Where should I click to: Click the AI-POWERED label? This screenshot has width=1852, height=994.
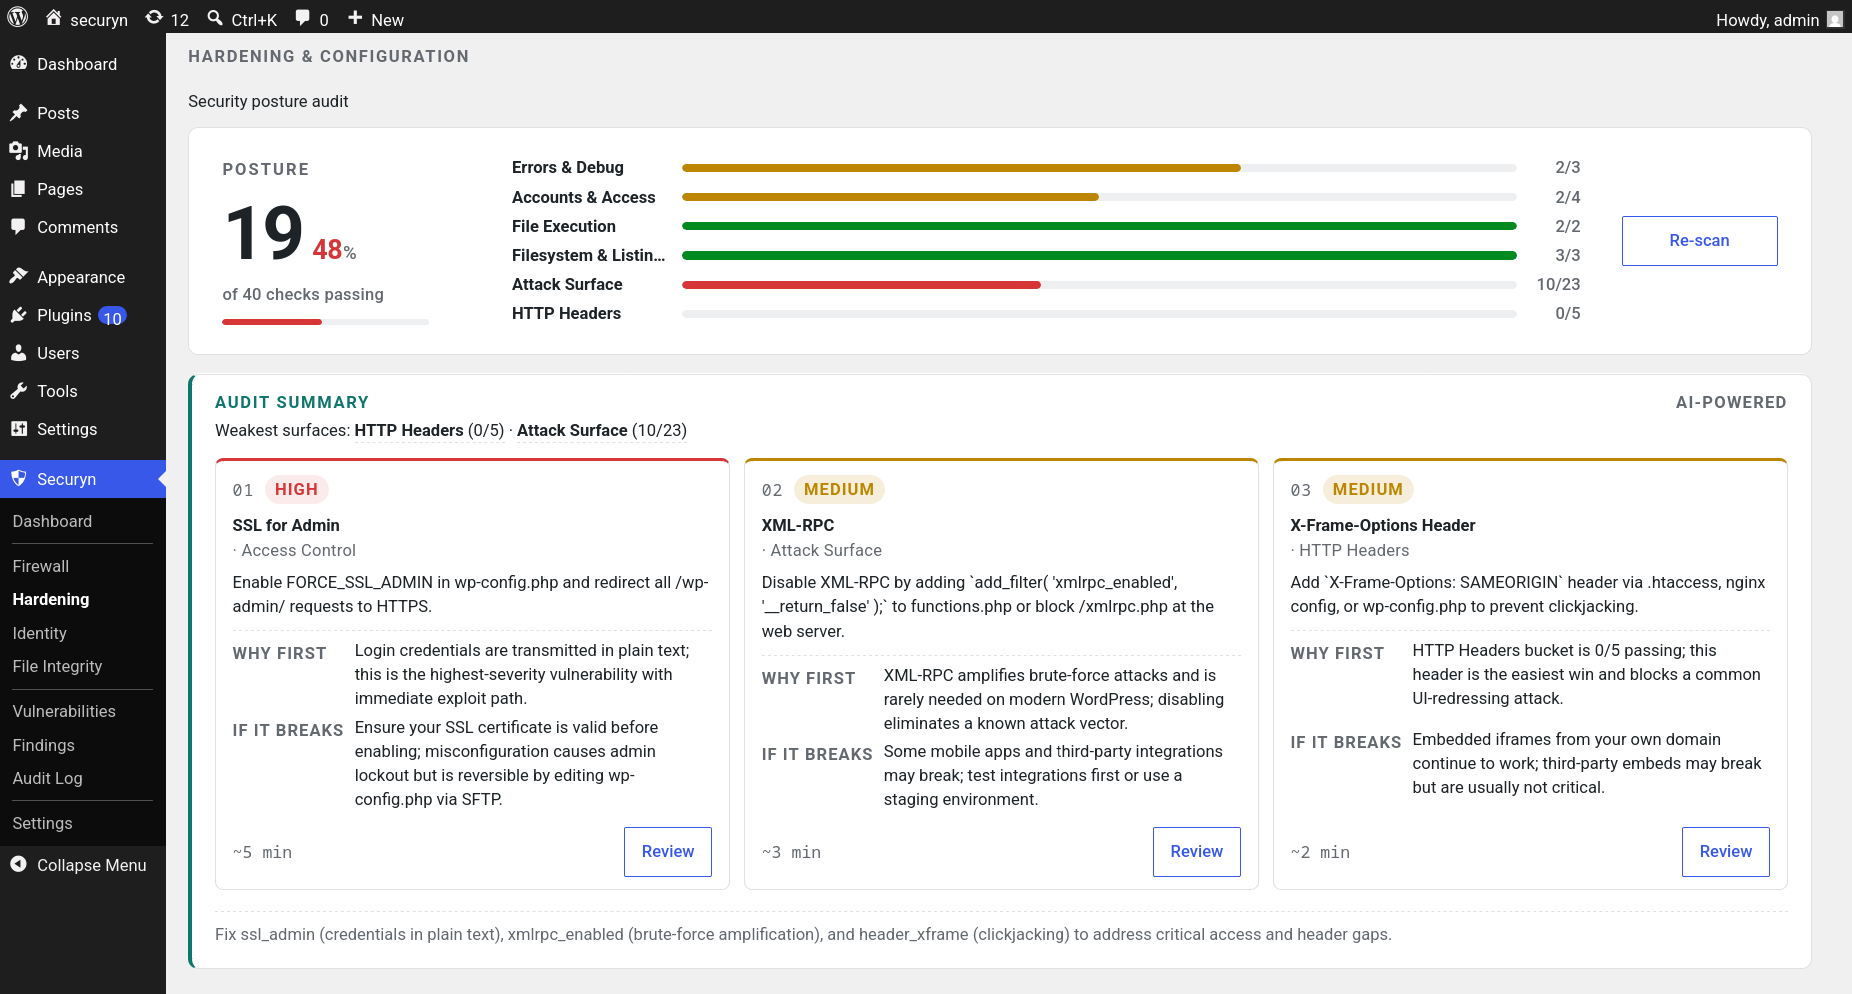pos(1731,403)
